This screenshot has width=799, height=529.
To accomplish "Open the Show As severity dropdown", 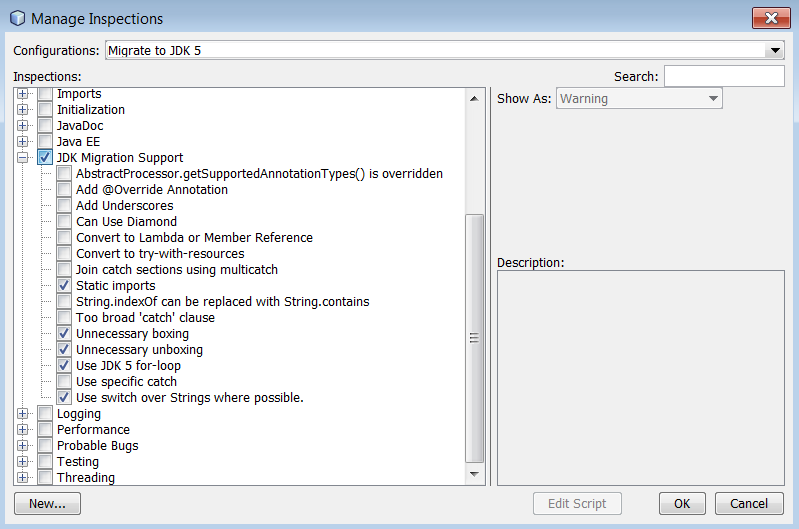I will (x=712, y=99).
